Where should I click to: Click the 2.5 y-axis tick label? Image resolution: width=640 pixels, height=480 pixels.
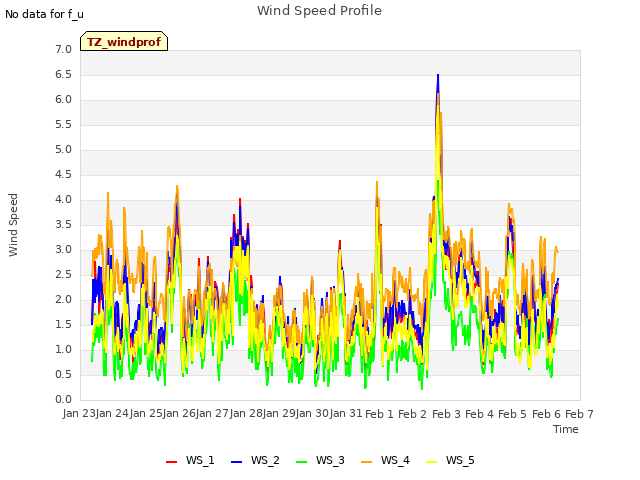pyautogui.click(x=63, y=275)
